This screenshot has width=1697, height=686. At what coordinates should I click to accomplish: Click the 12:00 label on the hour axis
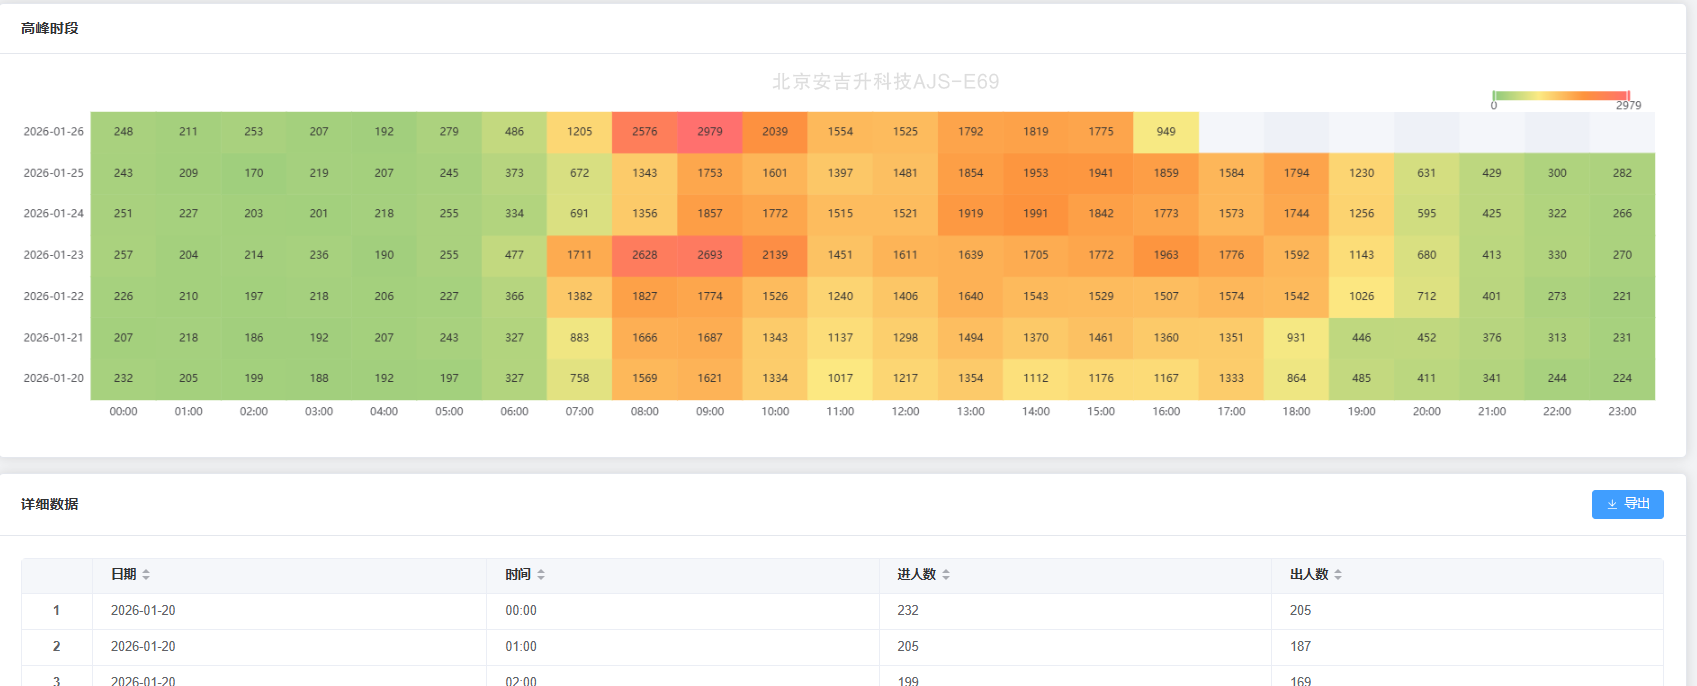[x=905, y=412]
